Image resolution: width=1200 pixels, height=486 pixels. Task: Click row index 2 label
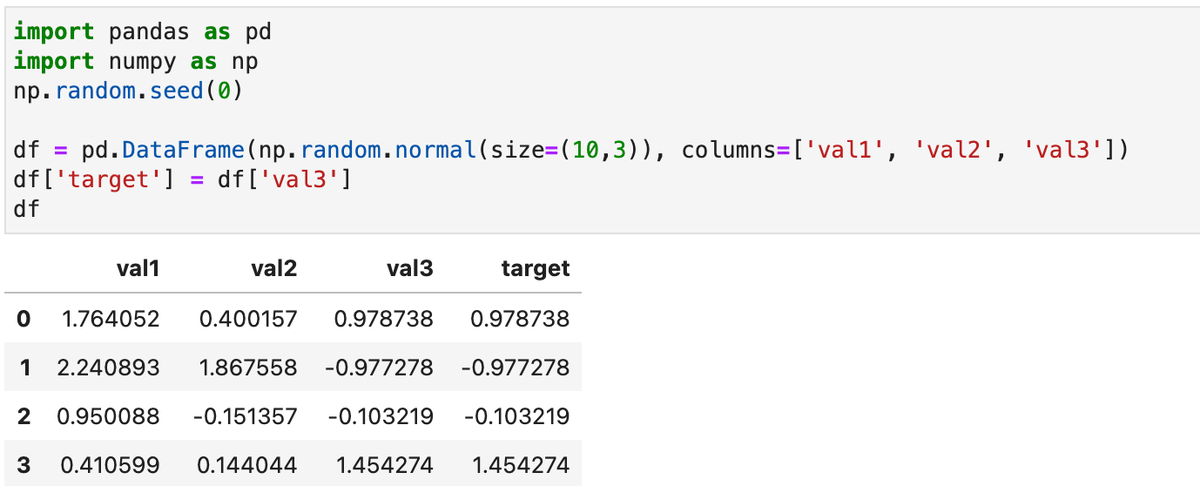pyautogui.click(x=23, y=416)
